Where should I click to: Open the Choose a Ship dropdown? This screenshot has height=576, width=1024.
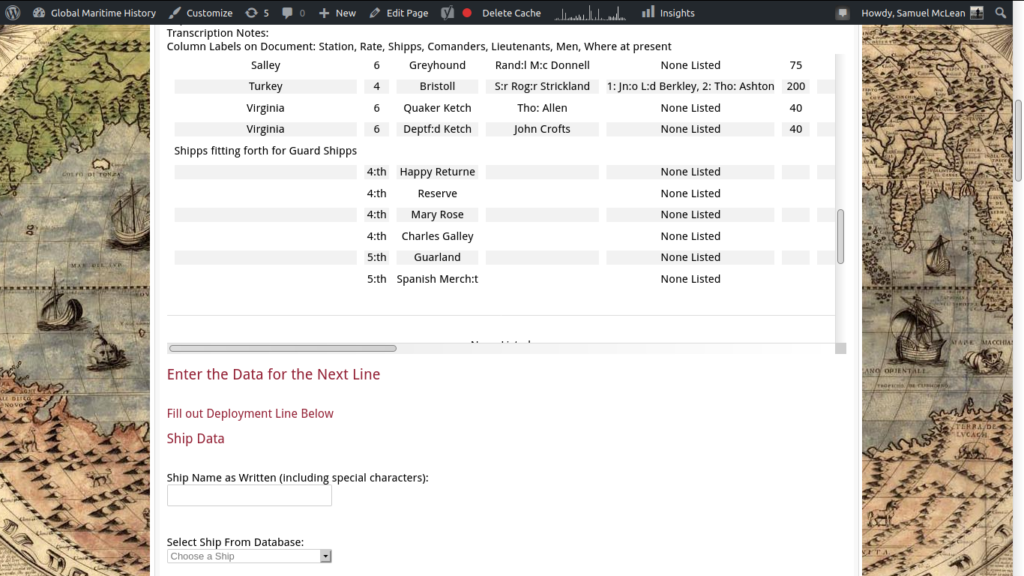click(249, 556)
